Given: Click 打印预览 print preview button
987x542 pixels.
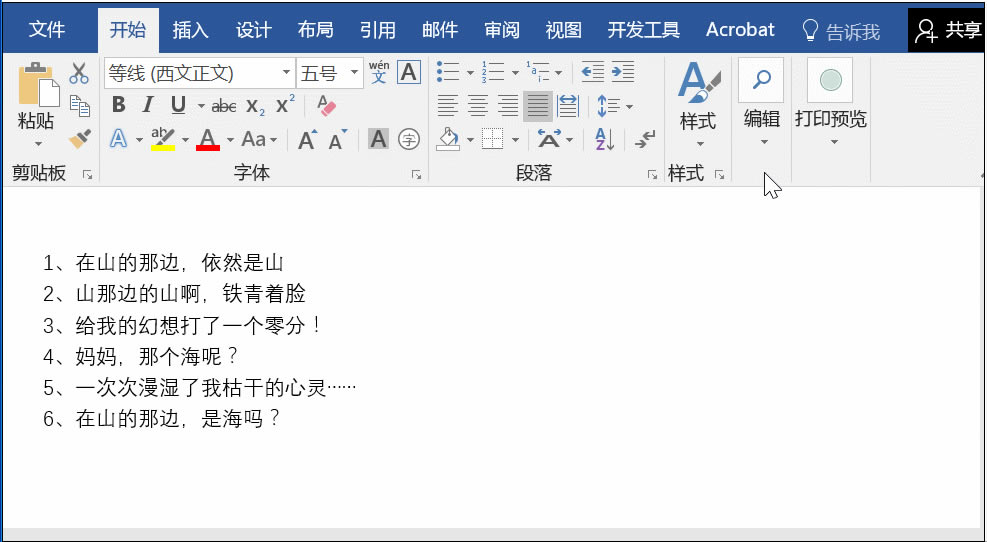Looking at the screenshot, I should (831, 102).
